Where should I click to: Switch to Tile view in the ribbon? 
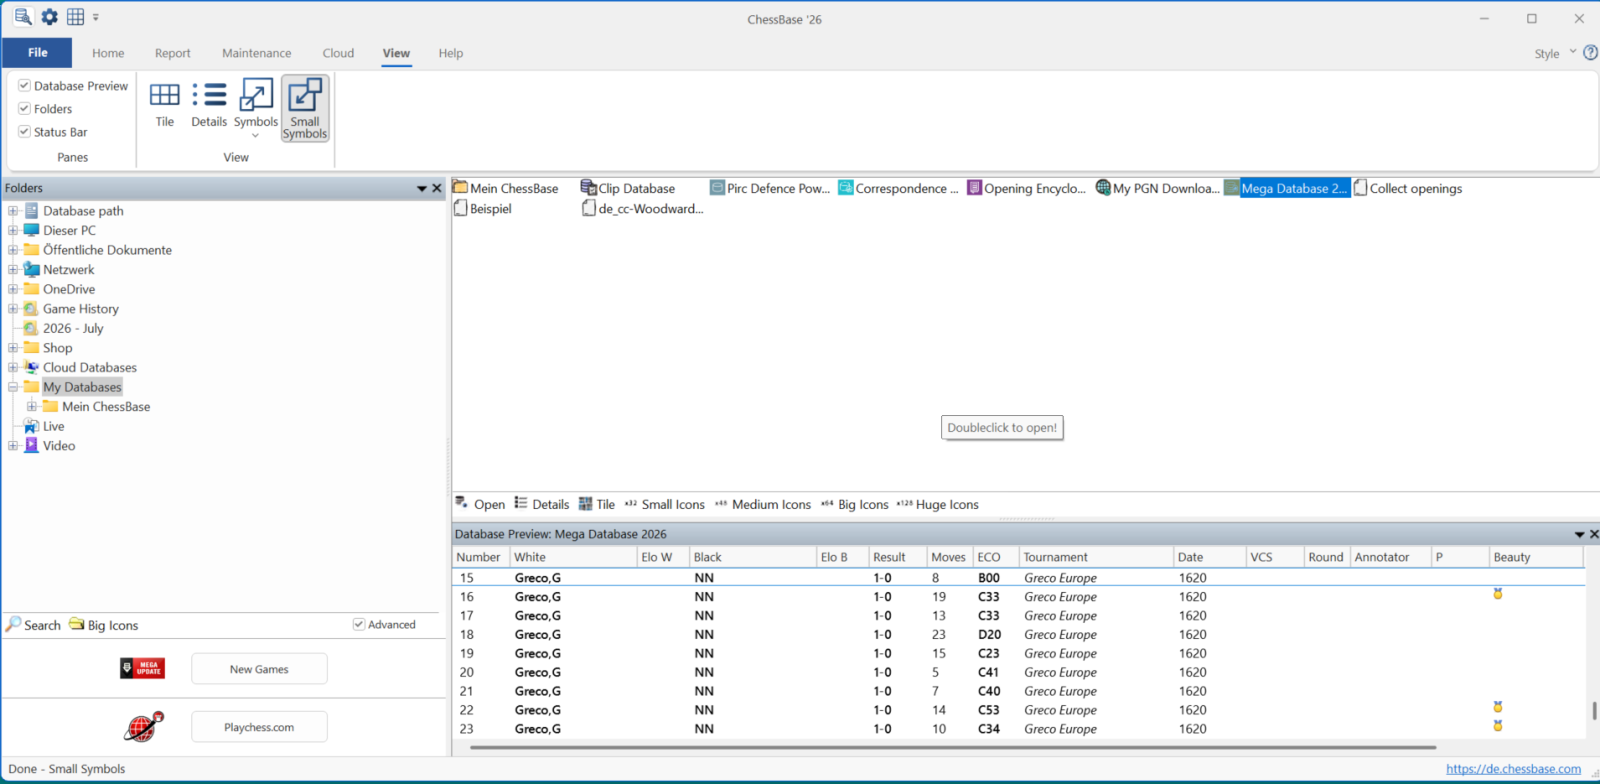165,104
